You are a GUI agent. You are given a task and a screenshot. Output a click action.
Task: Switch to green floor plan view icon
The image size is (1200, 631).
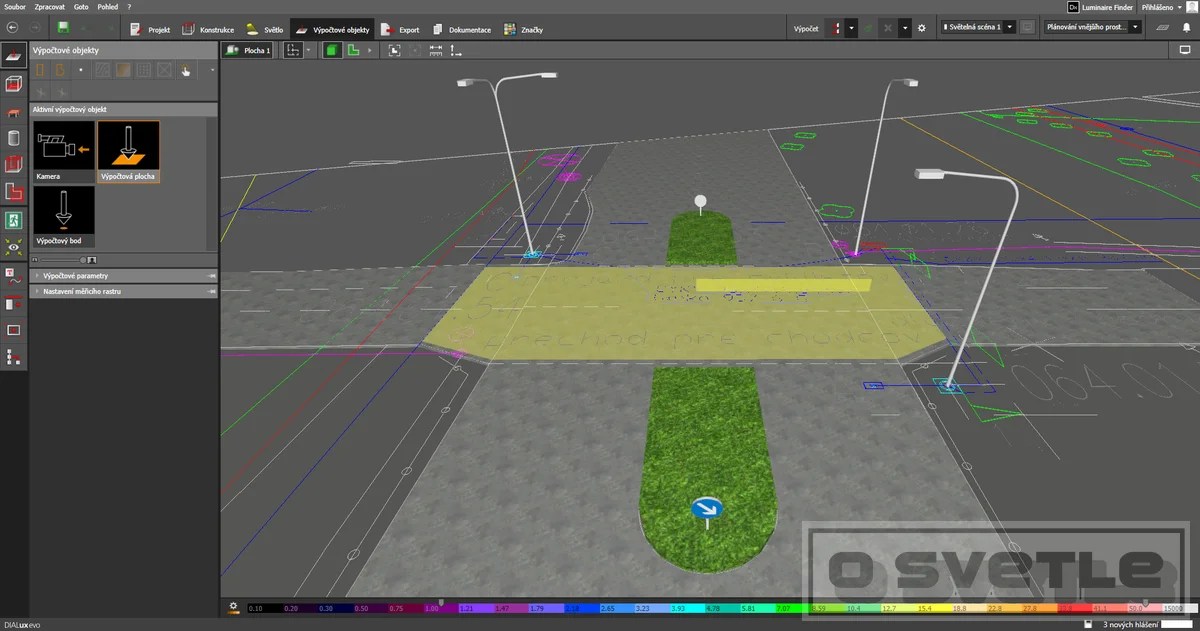coord(353,50)
